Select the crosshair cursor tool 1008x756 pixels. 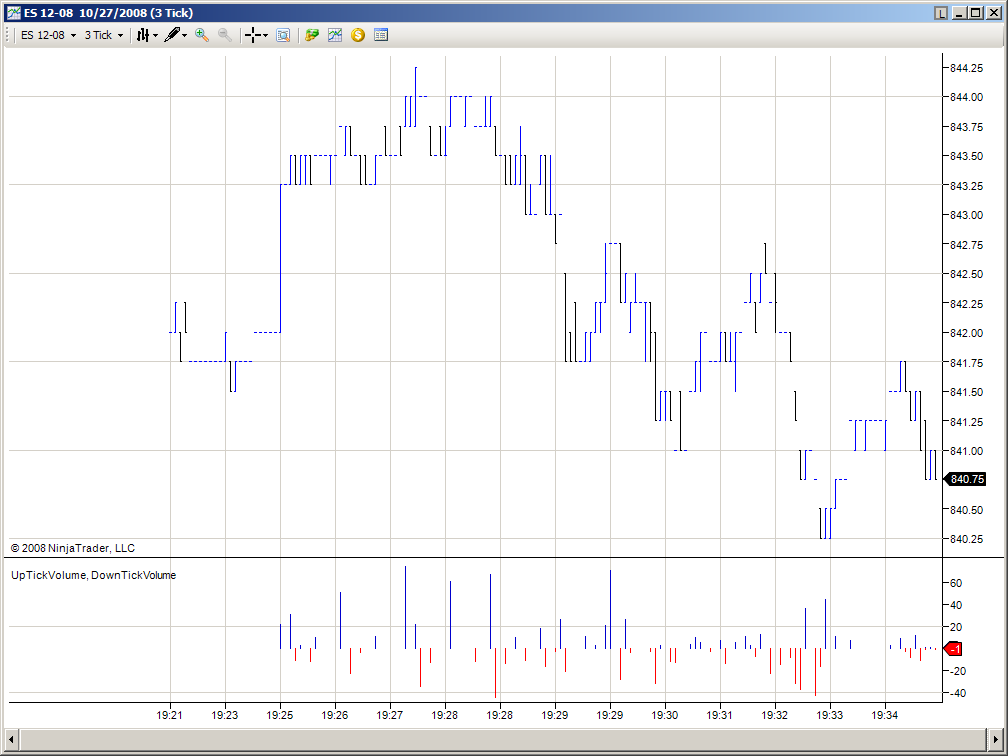253,35
